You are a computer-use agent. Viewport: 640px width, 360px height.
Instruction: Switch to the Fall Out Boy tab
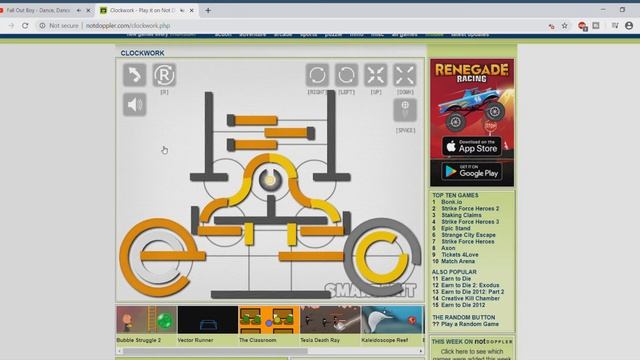(38, 11)
